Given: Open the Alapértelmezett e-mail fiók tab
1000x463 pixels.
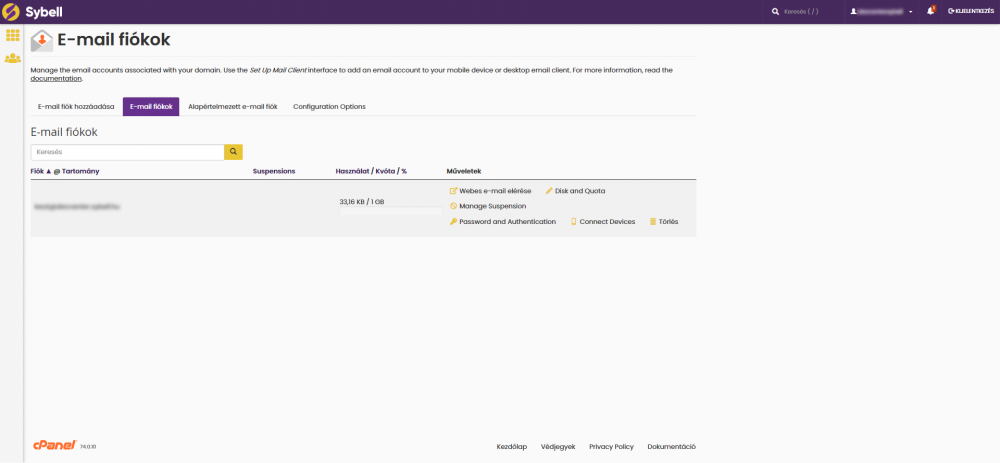Looking at the screenshot, I should tap(233, 107).
